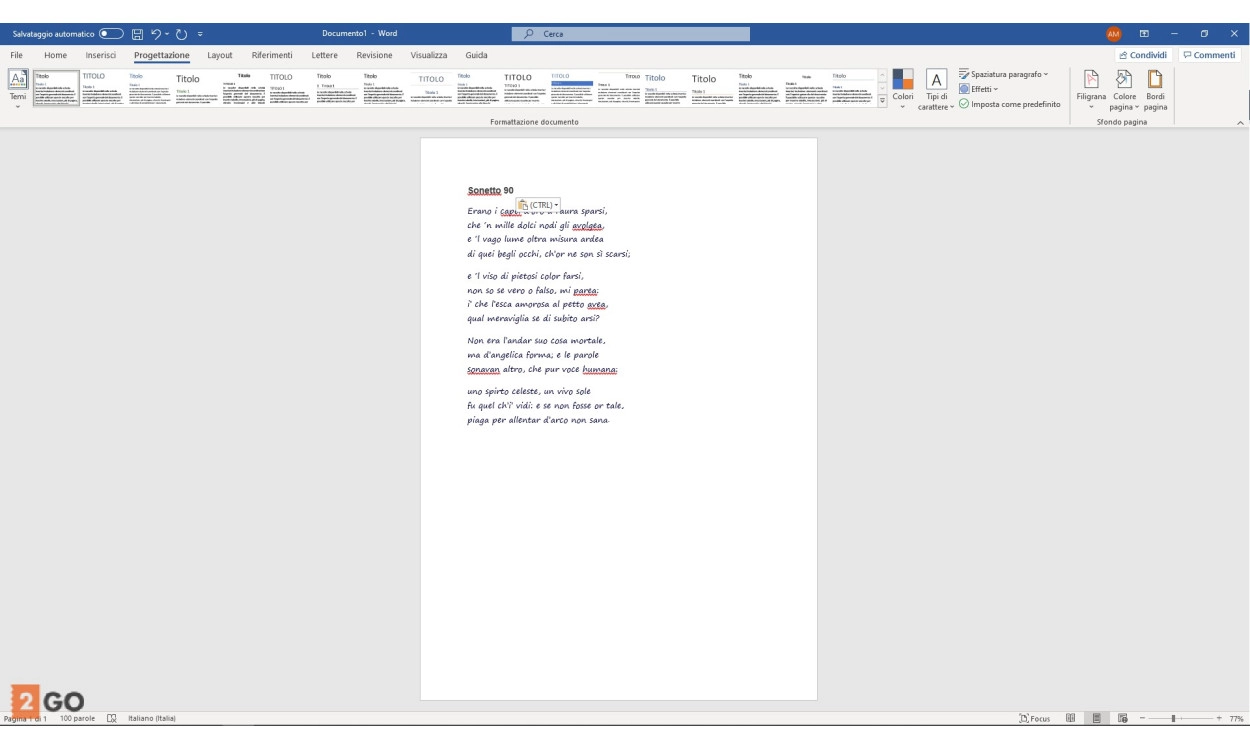Open the Inserisci ribbon tab

coord(100,56)
